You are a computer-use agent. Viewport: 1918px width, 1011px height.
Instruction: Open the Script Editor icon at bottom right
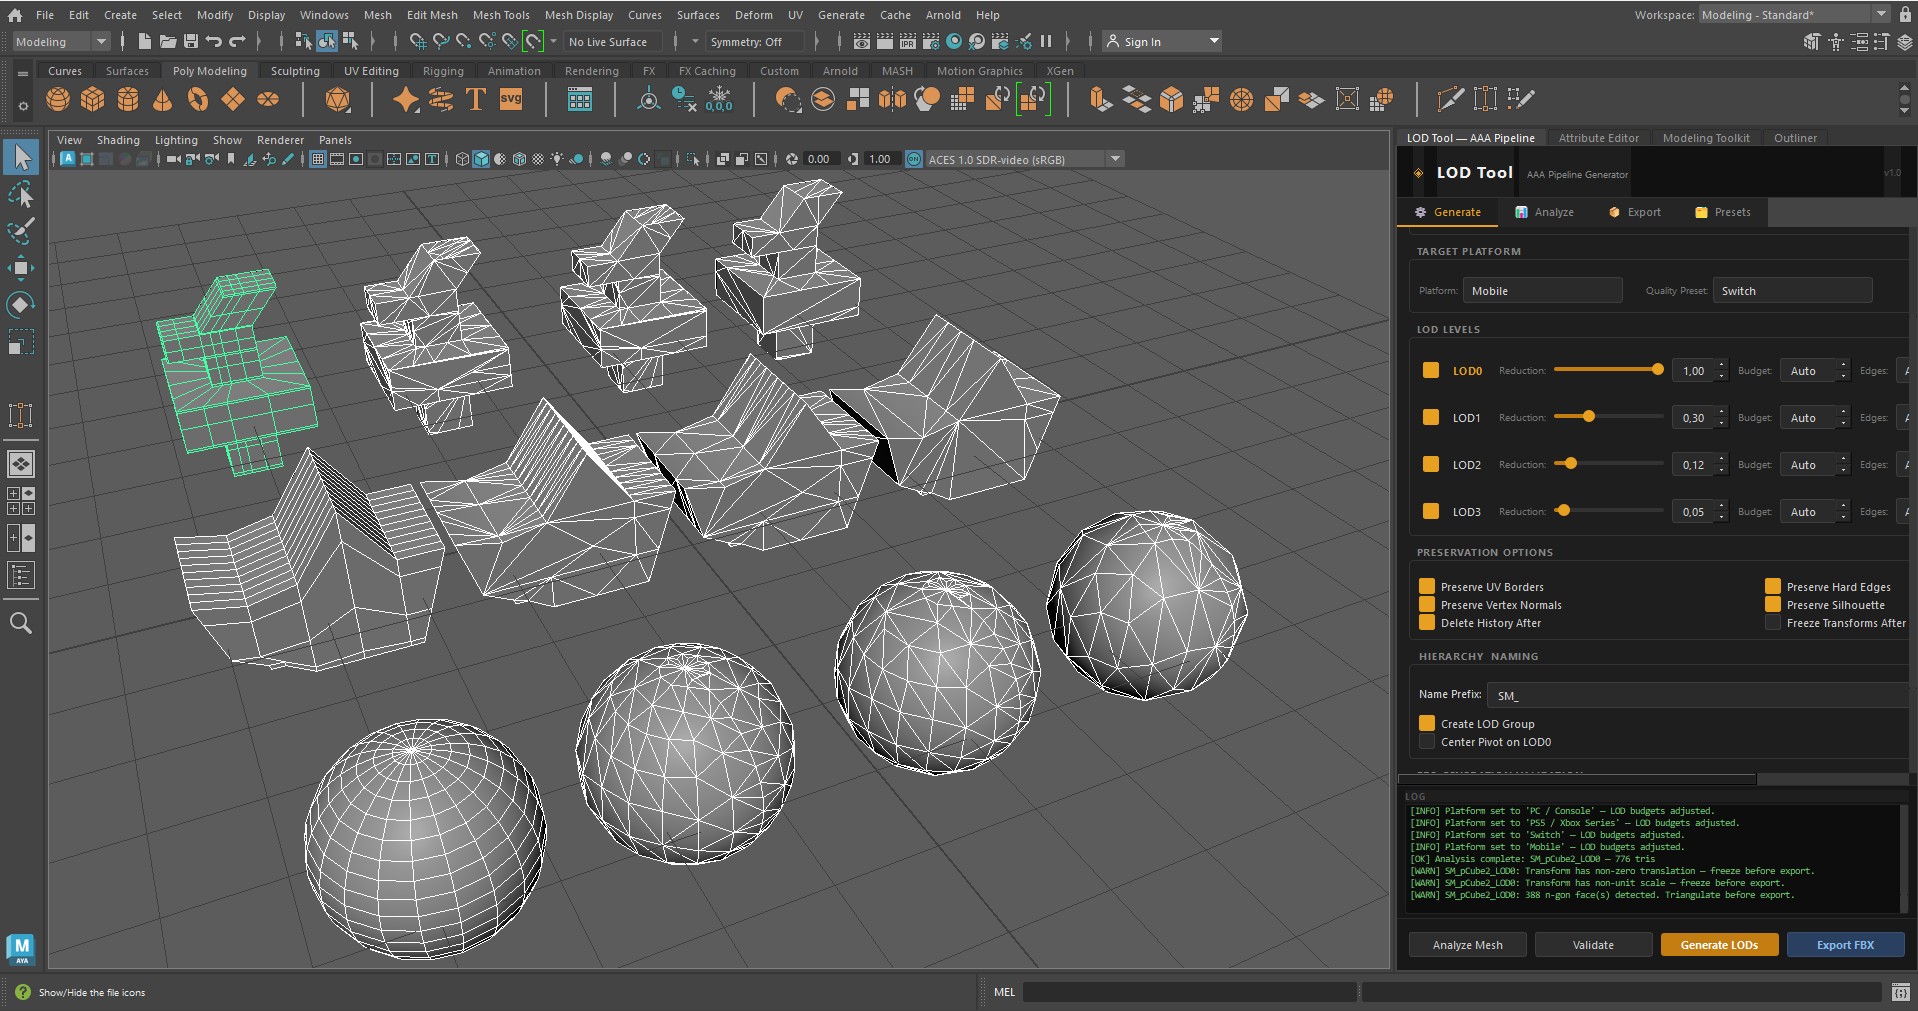[1901, 992]
